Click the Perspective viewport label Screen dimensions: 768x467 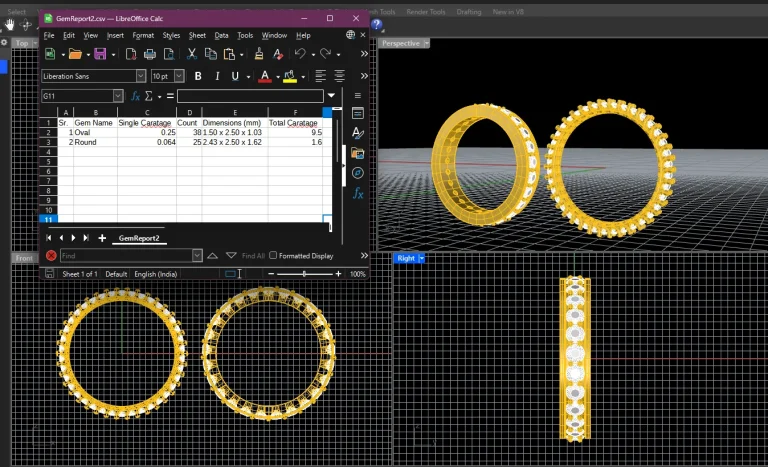point(400,43)
